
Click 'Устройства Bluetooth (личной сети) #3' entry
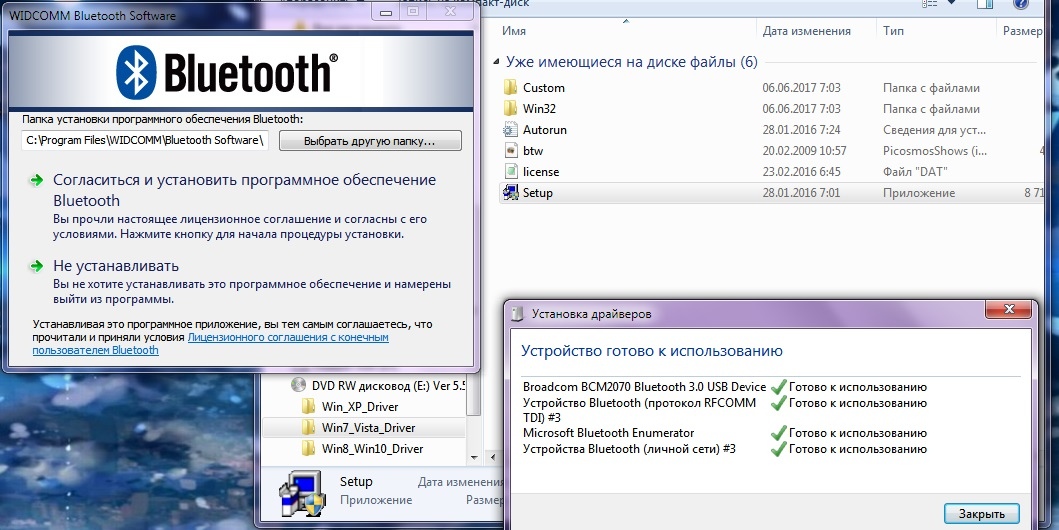click(629, 448)
